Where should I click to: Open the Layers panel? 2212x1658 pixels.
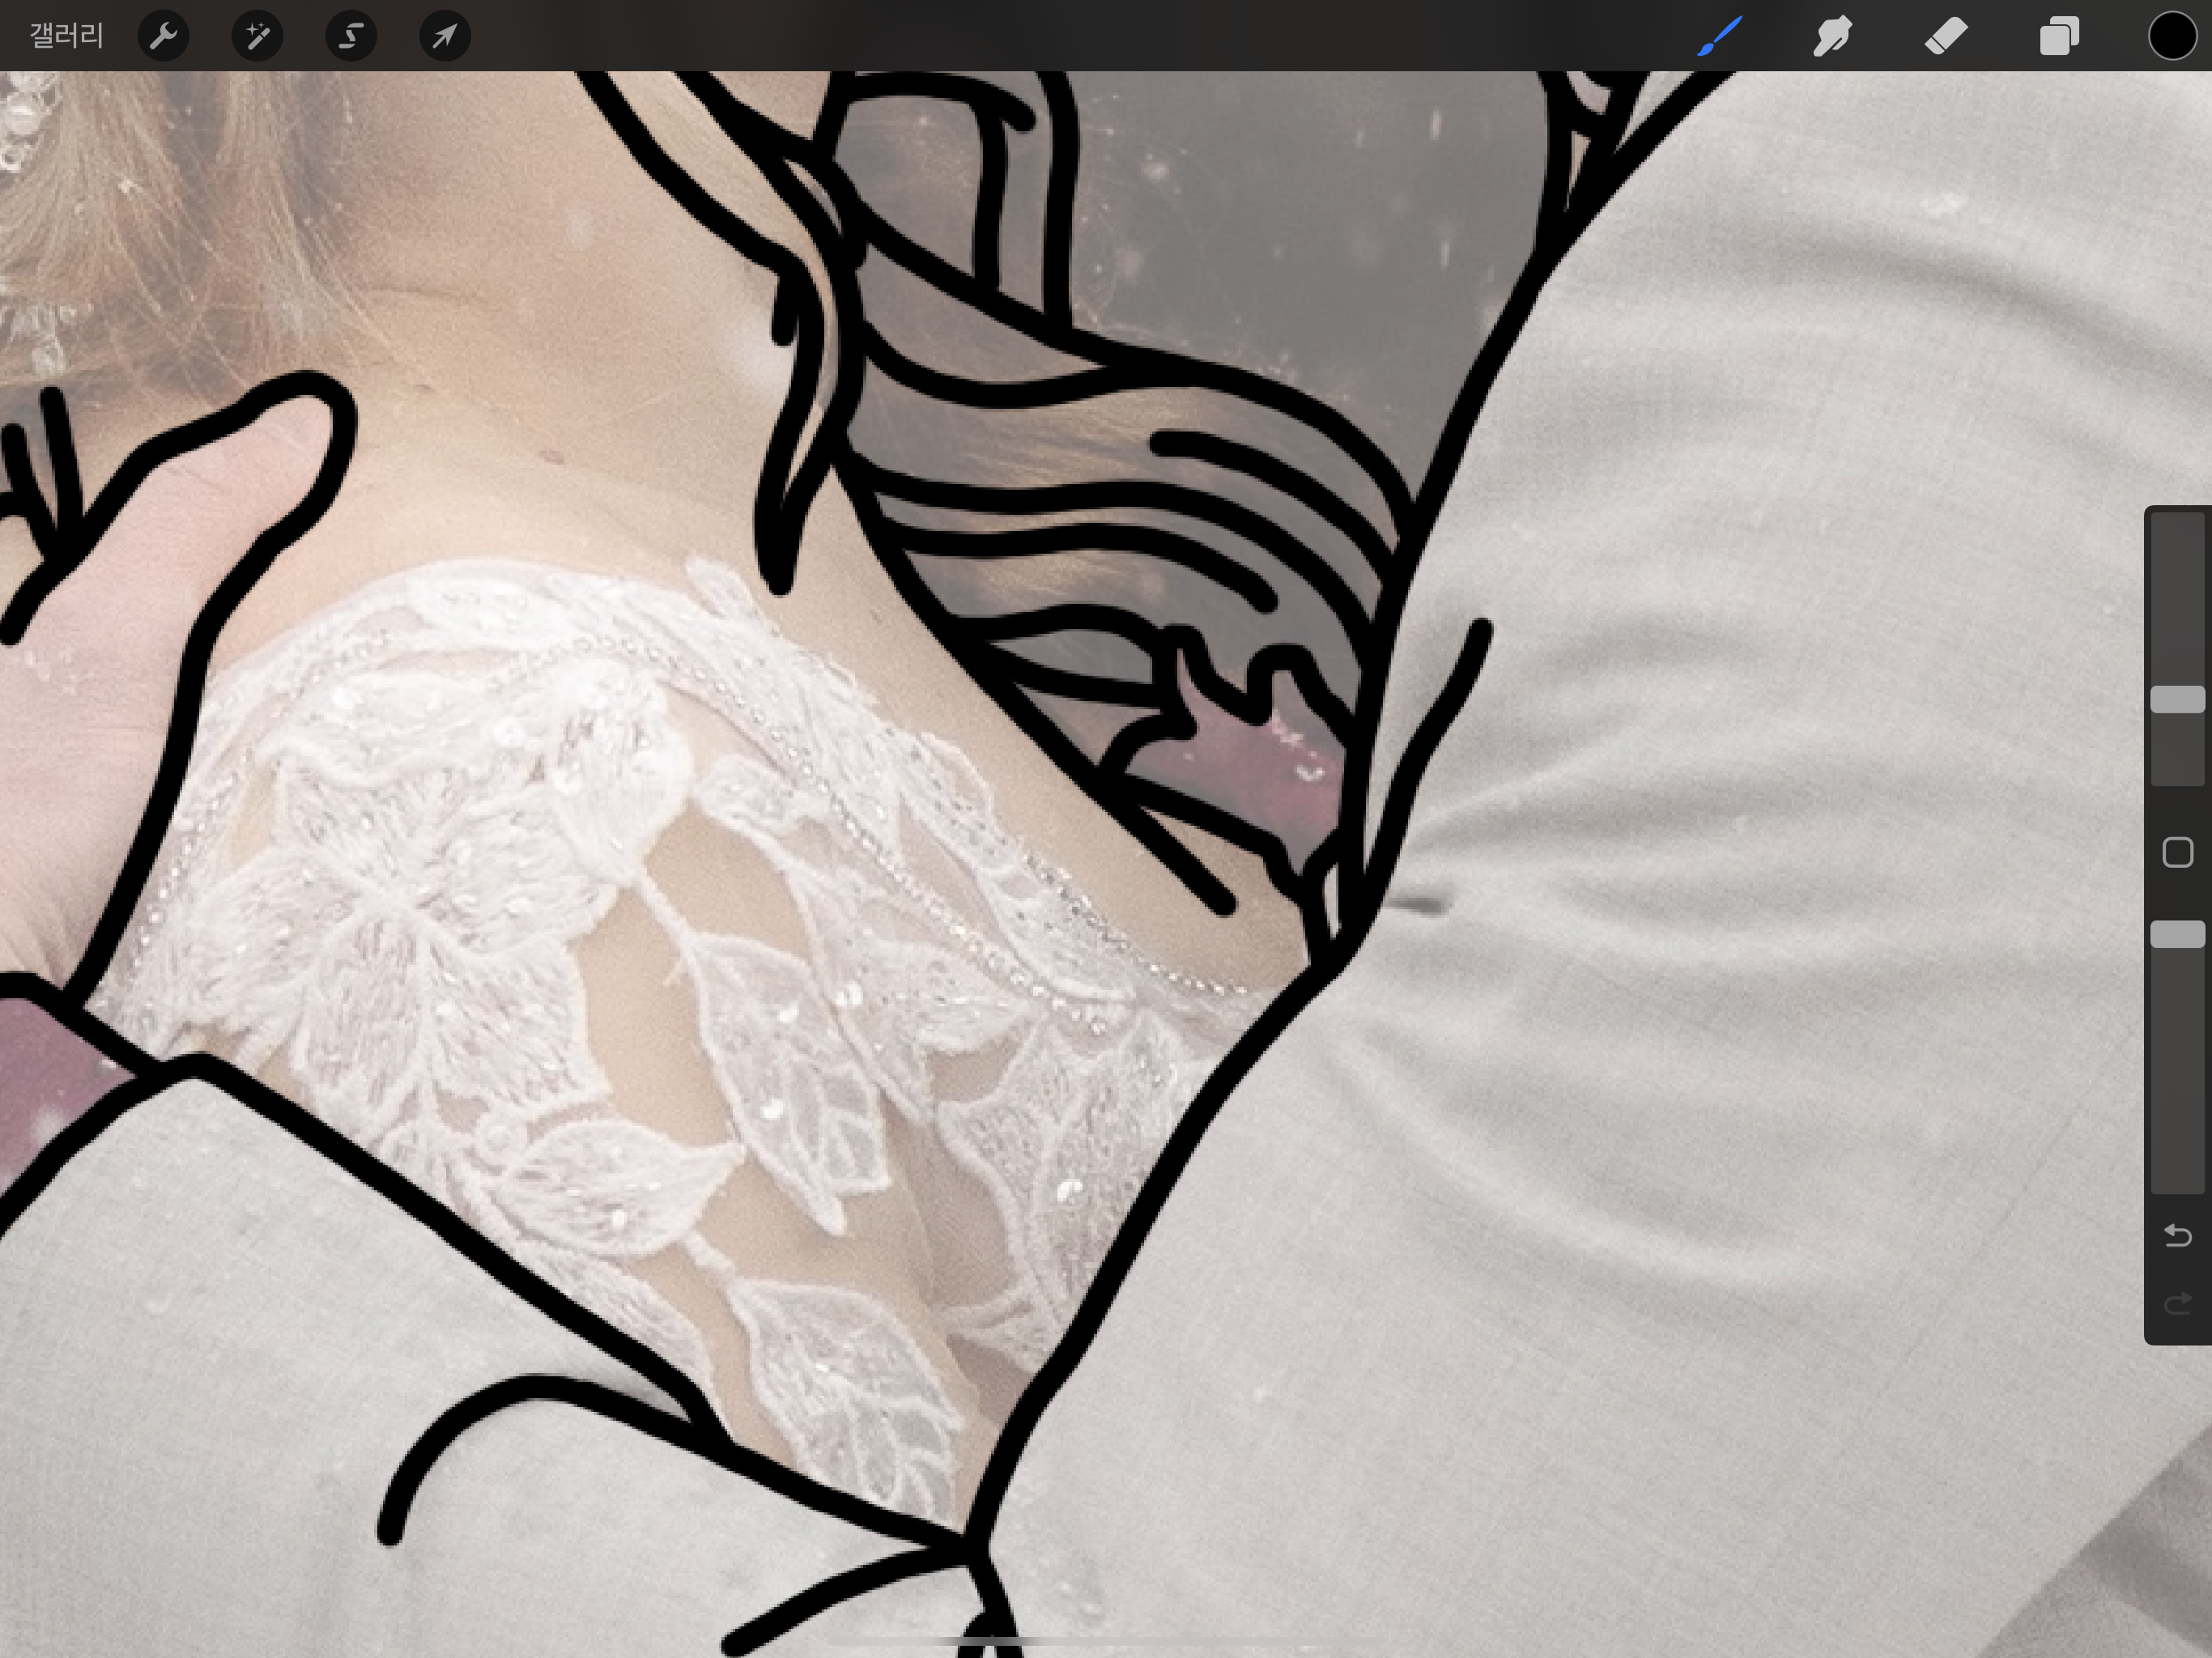2059,36
